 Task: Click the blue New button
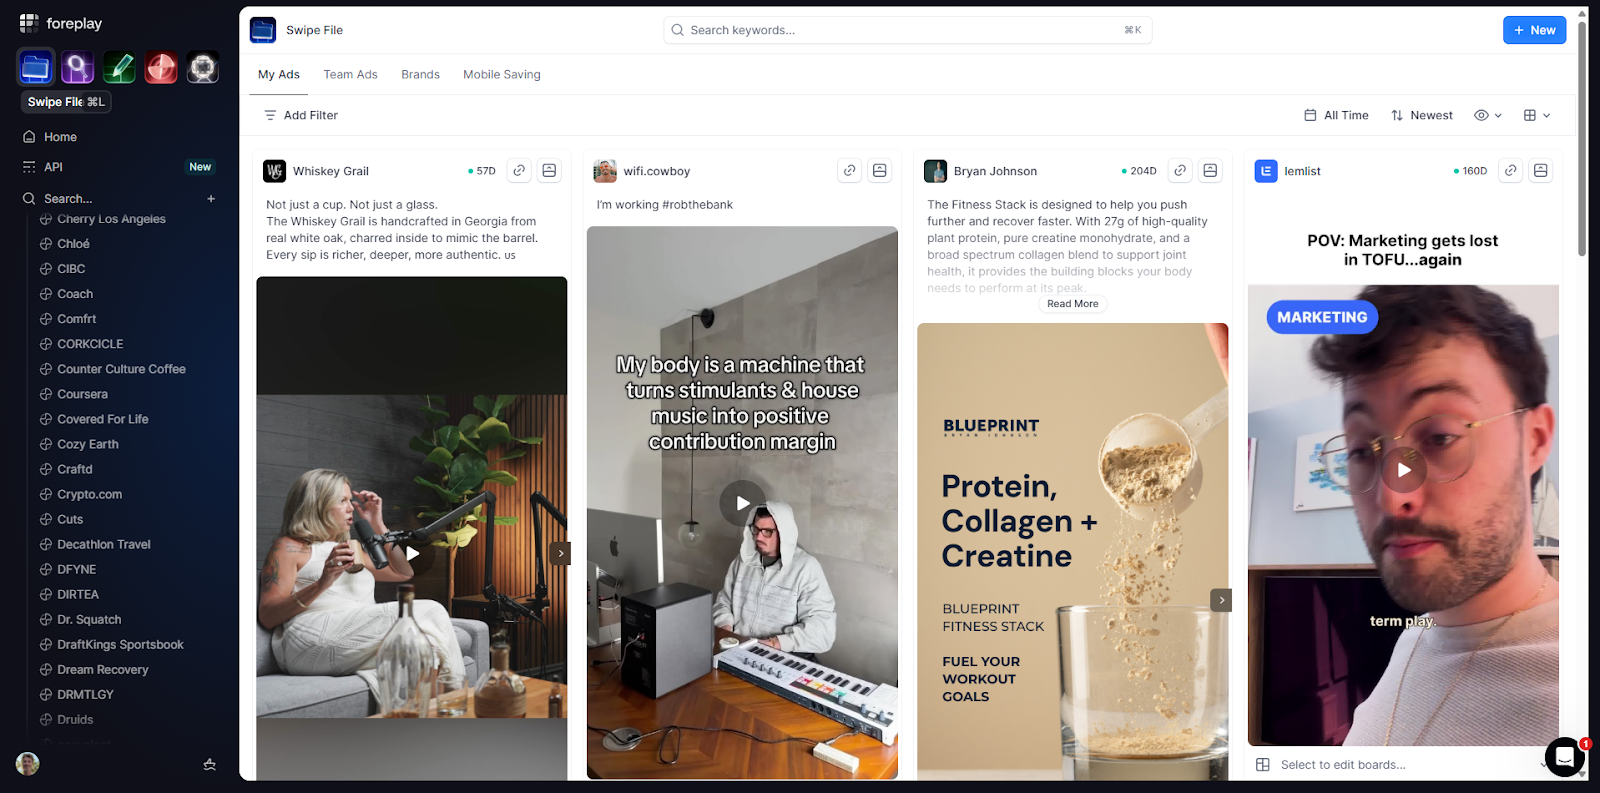point(1534,30)
